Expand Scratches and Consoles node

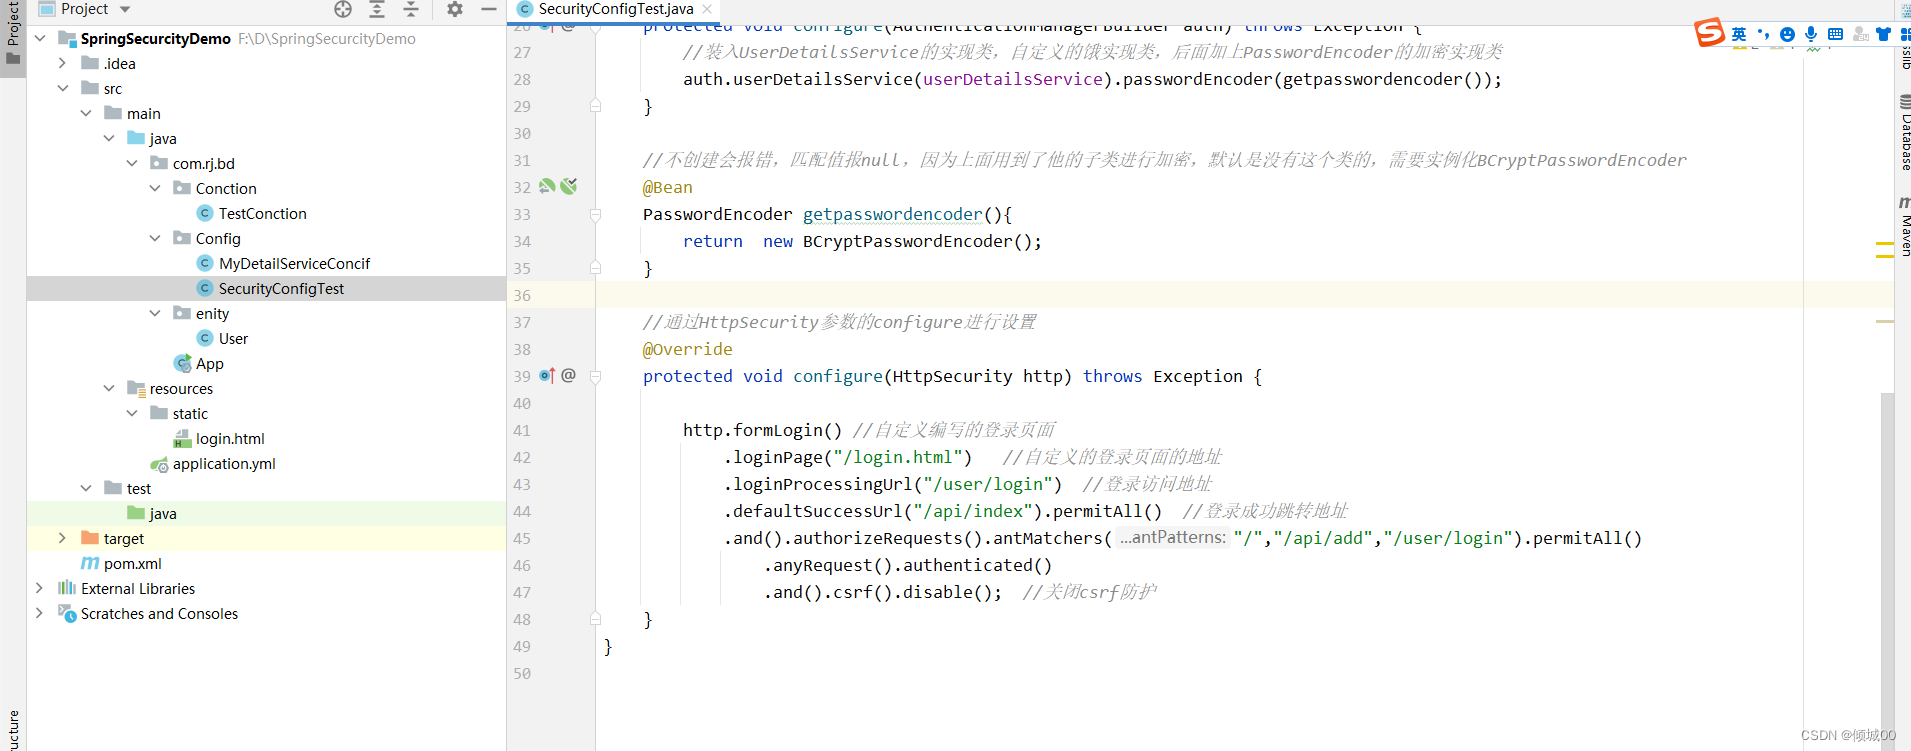tap(40, 614)
